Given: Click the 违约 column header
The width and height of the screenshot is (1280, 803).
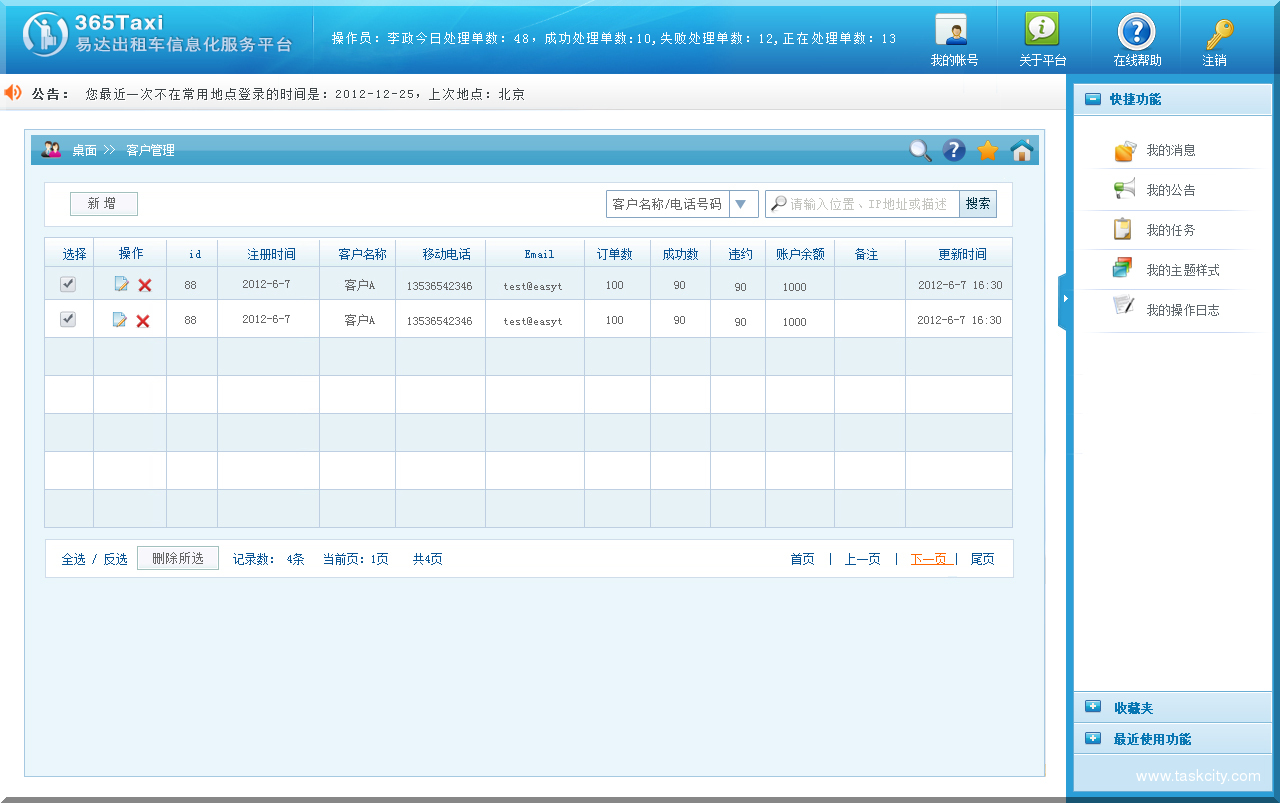Looking at the screenshot, I should 740,254.
